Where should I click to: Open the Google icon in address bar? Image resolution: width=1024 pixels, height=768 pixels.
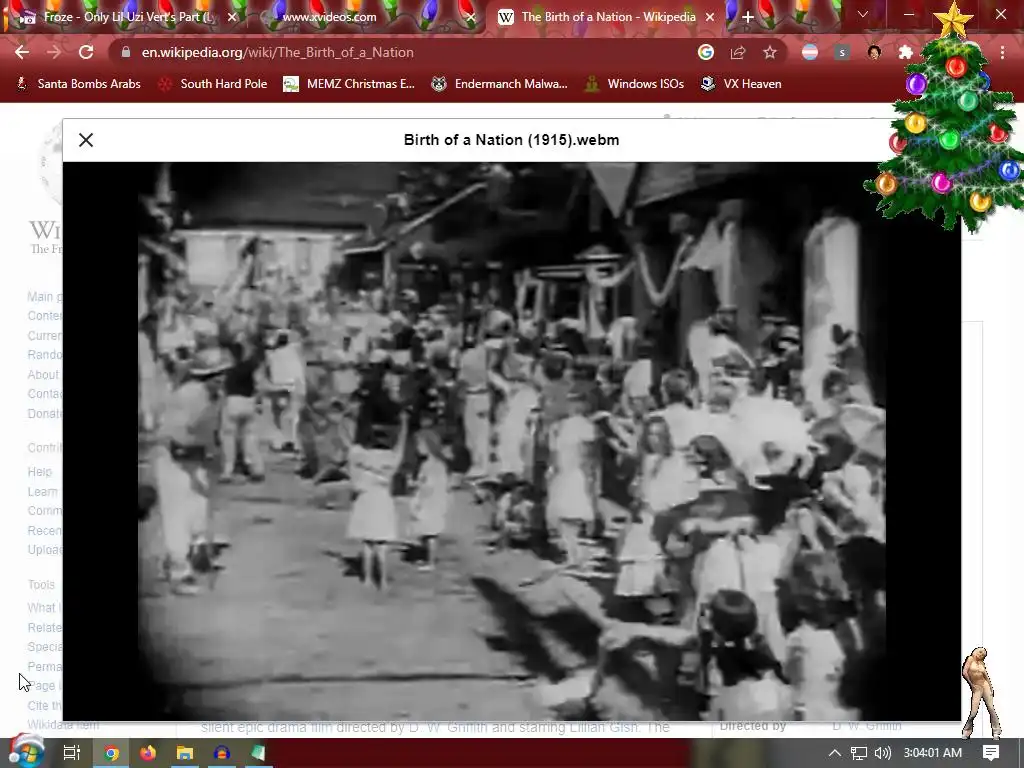pyautogui.click(x=705, y=52)
